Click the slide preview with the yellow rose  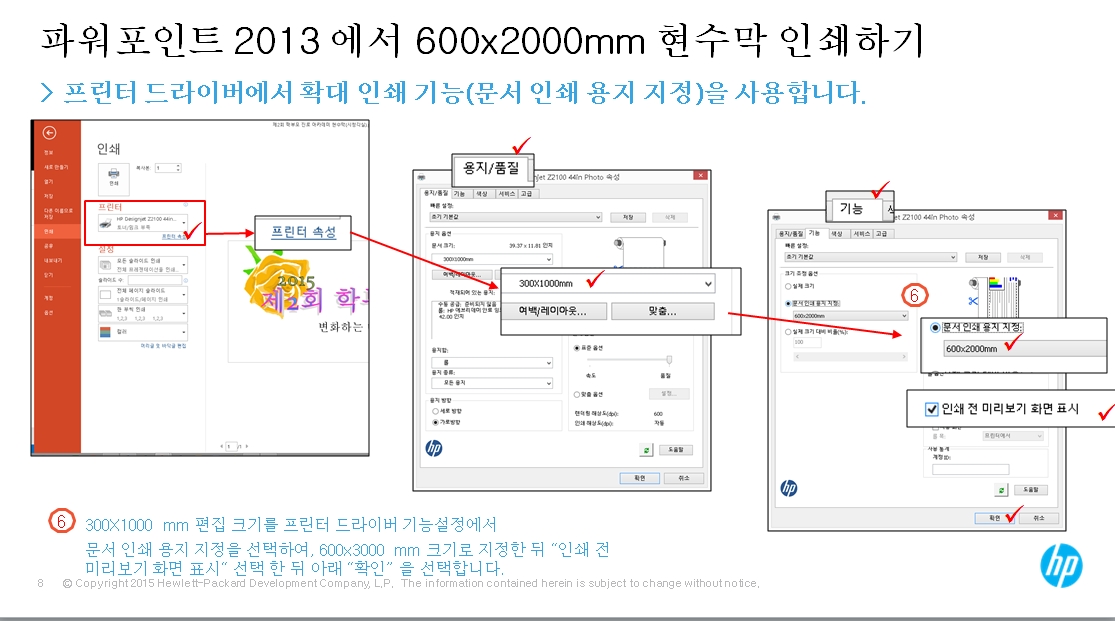tap(298, 302)
